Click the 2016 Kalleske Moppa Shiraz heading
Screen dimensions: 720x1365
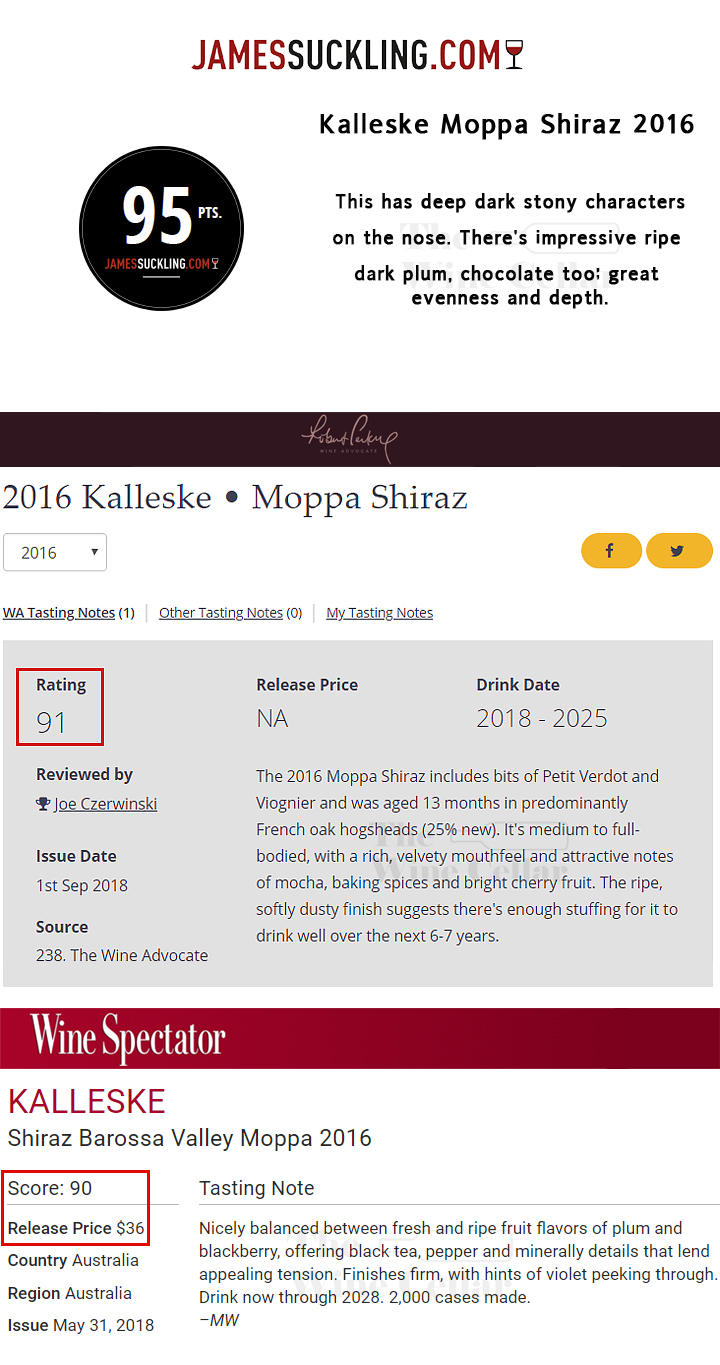[235, 497]
